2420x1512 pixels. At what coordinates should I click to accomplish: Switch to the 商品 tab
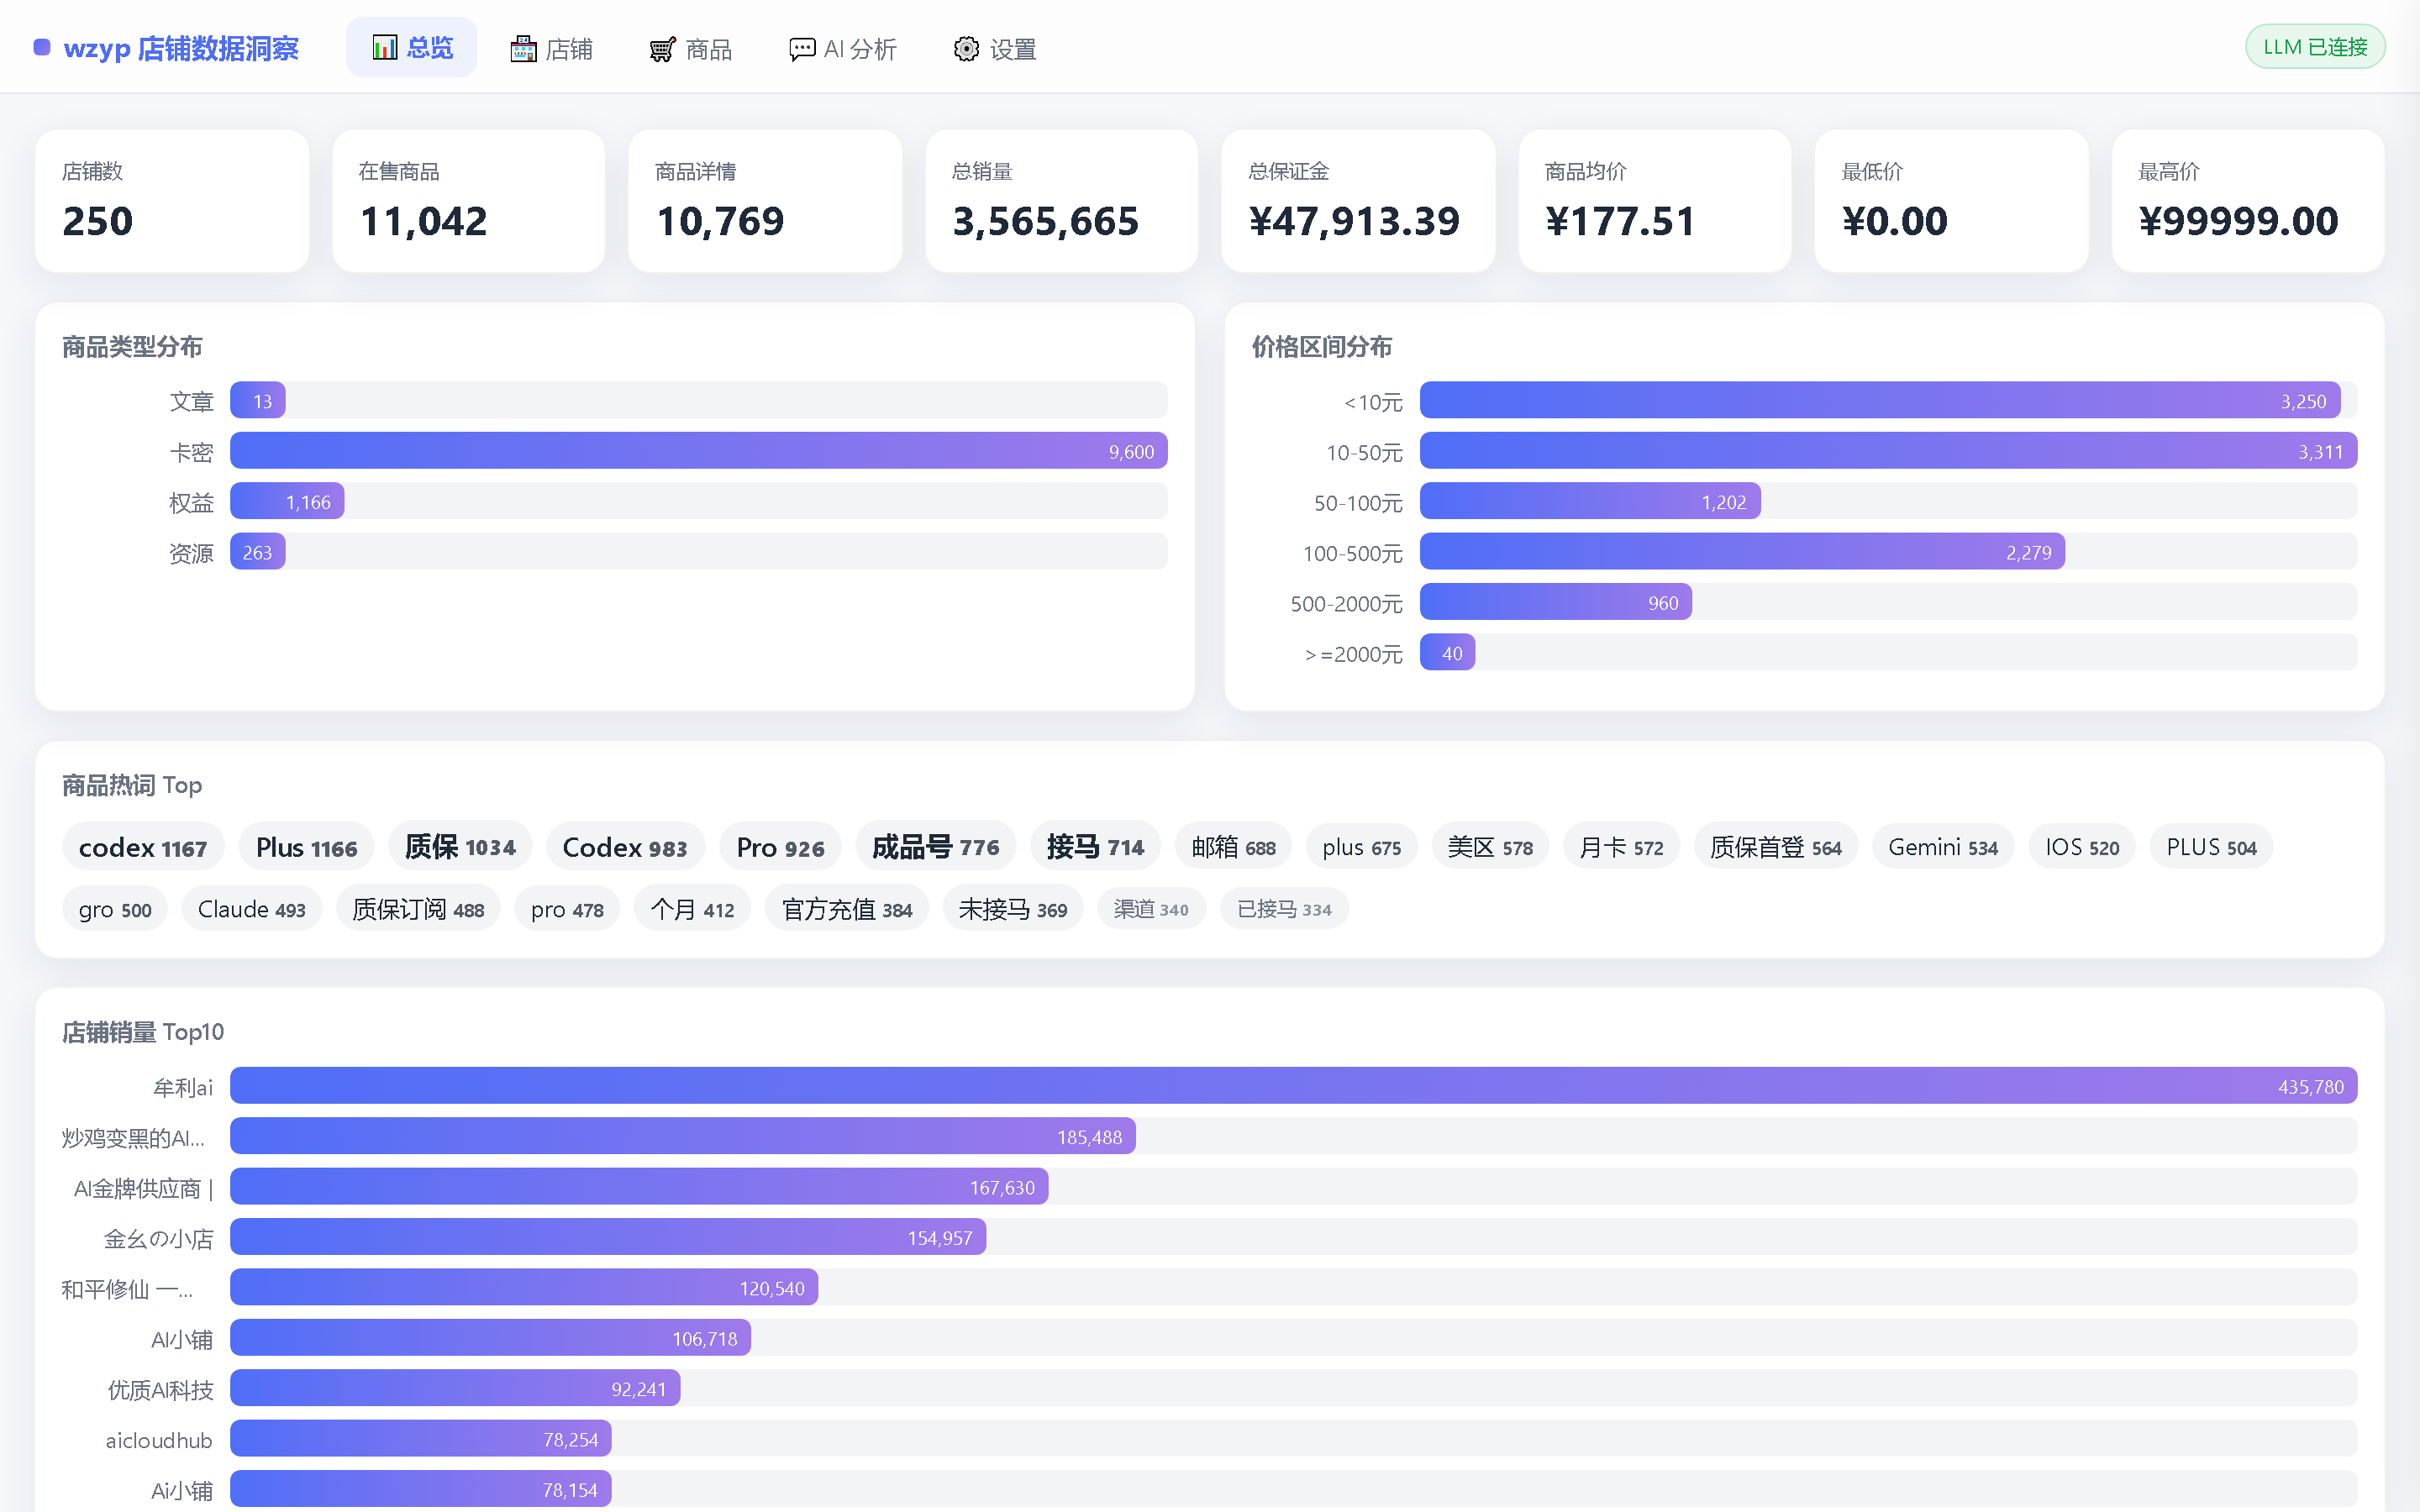click(690, 49)
